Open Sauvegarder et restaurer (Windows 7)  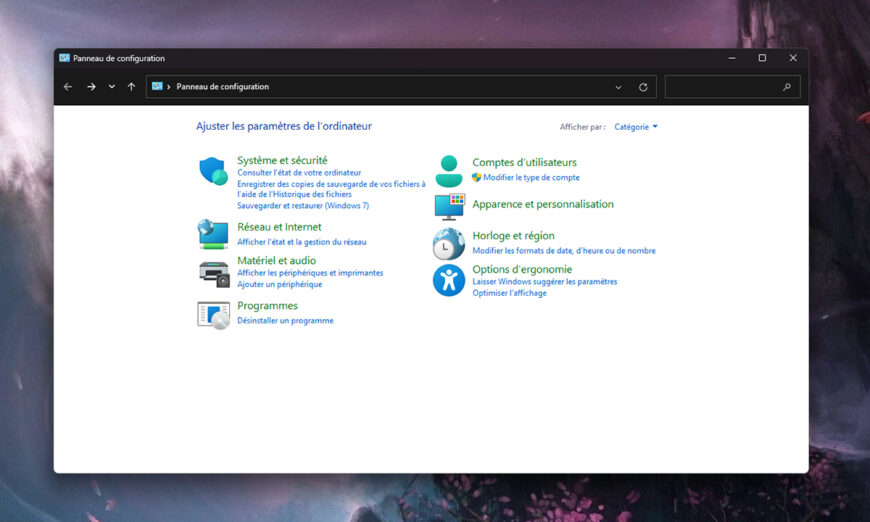coord(303,205)
